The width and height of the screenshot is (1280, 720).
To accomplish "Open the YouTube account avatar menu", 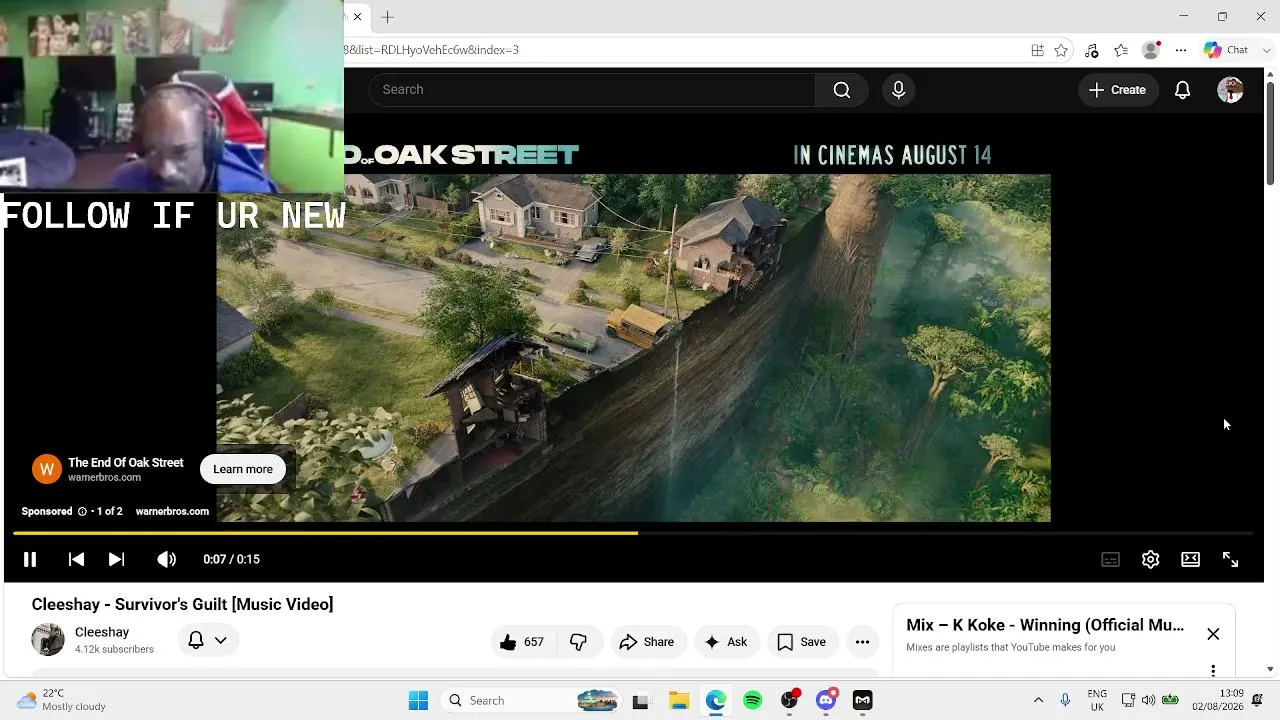I will tap(1230, 90).
